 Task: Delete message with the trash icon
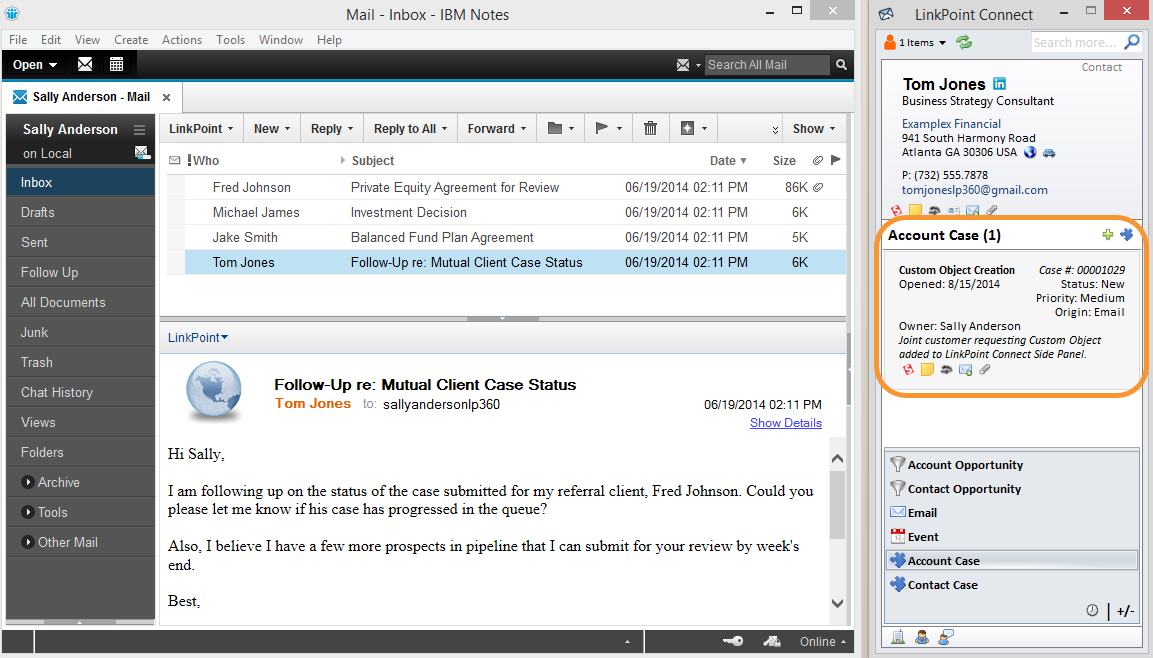(650, 128)
